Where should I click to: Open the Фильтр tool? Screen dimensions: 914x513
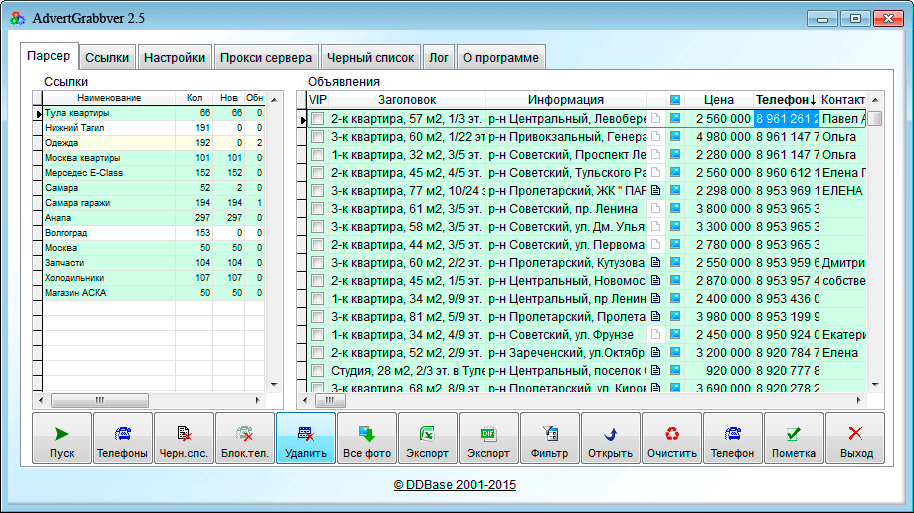550,438
